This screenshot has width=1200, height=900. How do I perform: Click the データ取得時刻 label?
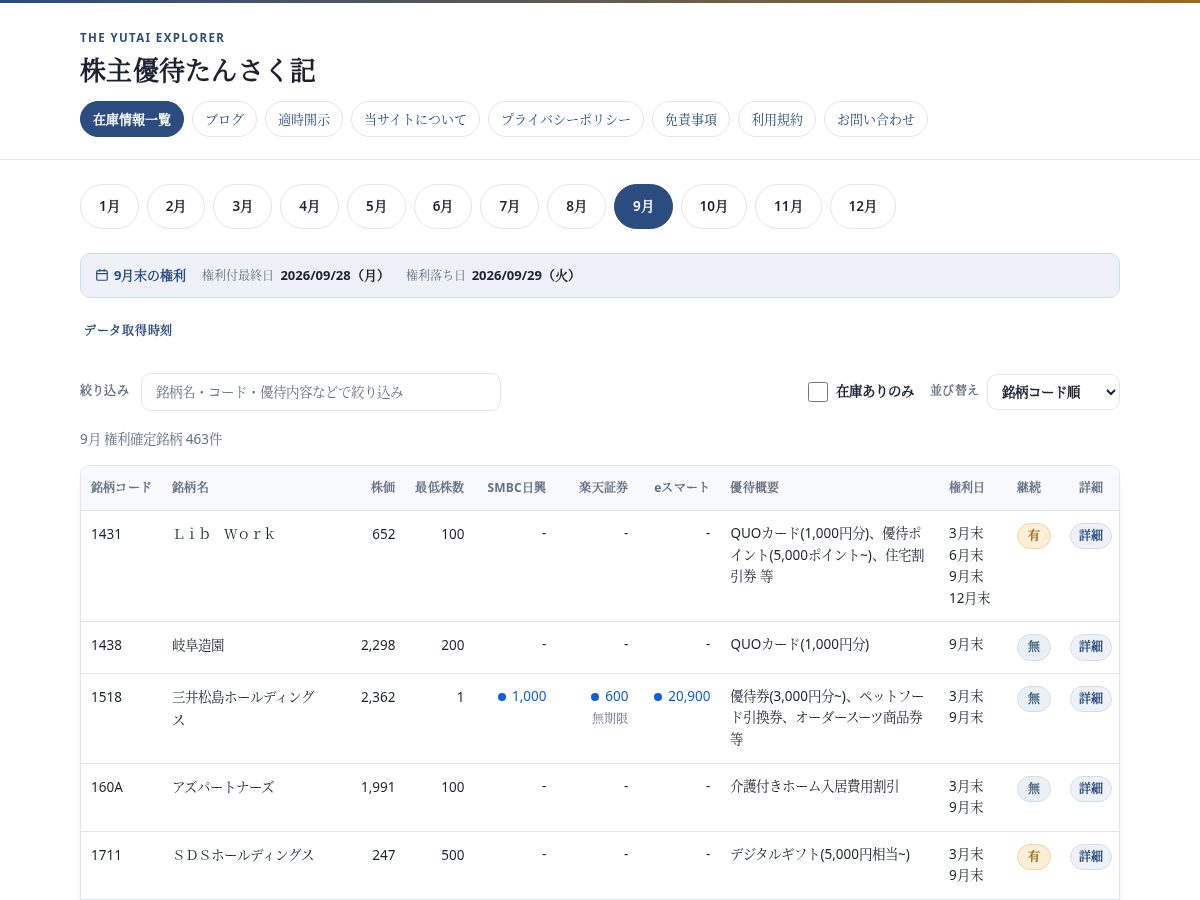[x=128, y=330]
